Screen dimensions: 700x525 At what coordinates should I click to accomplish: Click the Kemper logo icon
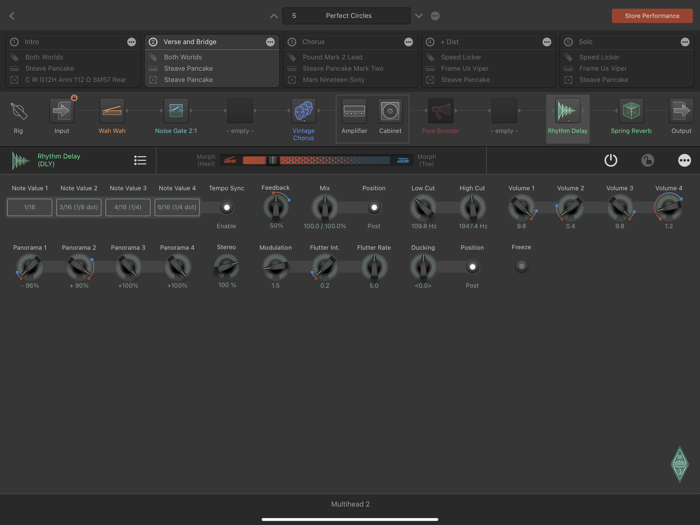(679, 465)
